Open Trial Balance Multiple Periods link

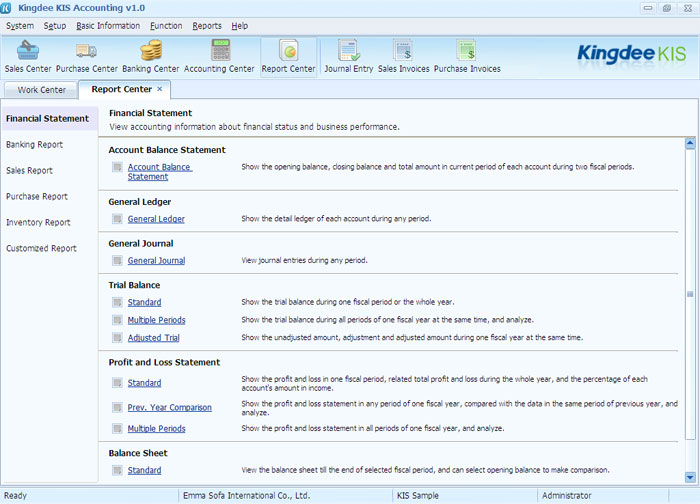click(x=156, y=320)
